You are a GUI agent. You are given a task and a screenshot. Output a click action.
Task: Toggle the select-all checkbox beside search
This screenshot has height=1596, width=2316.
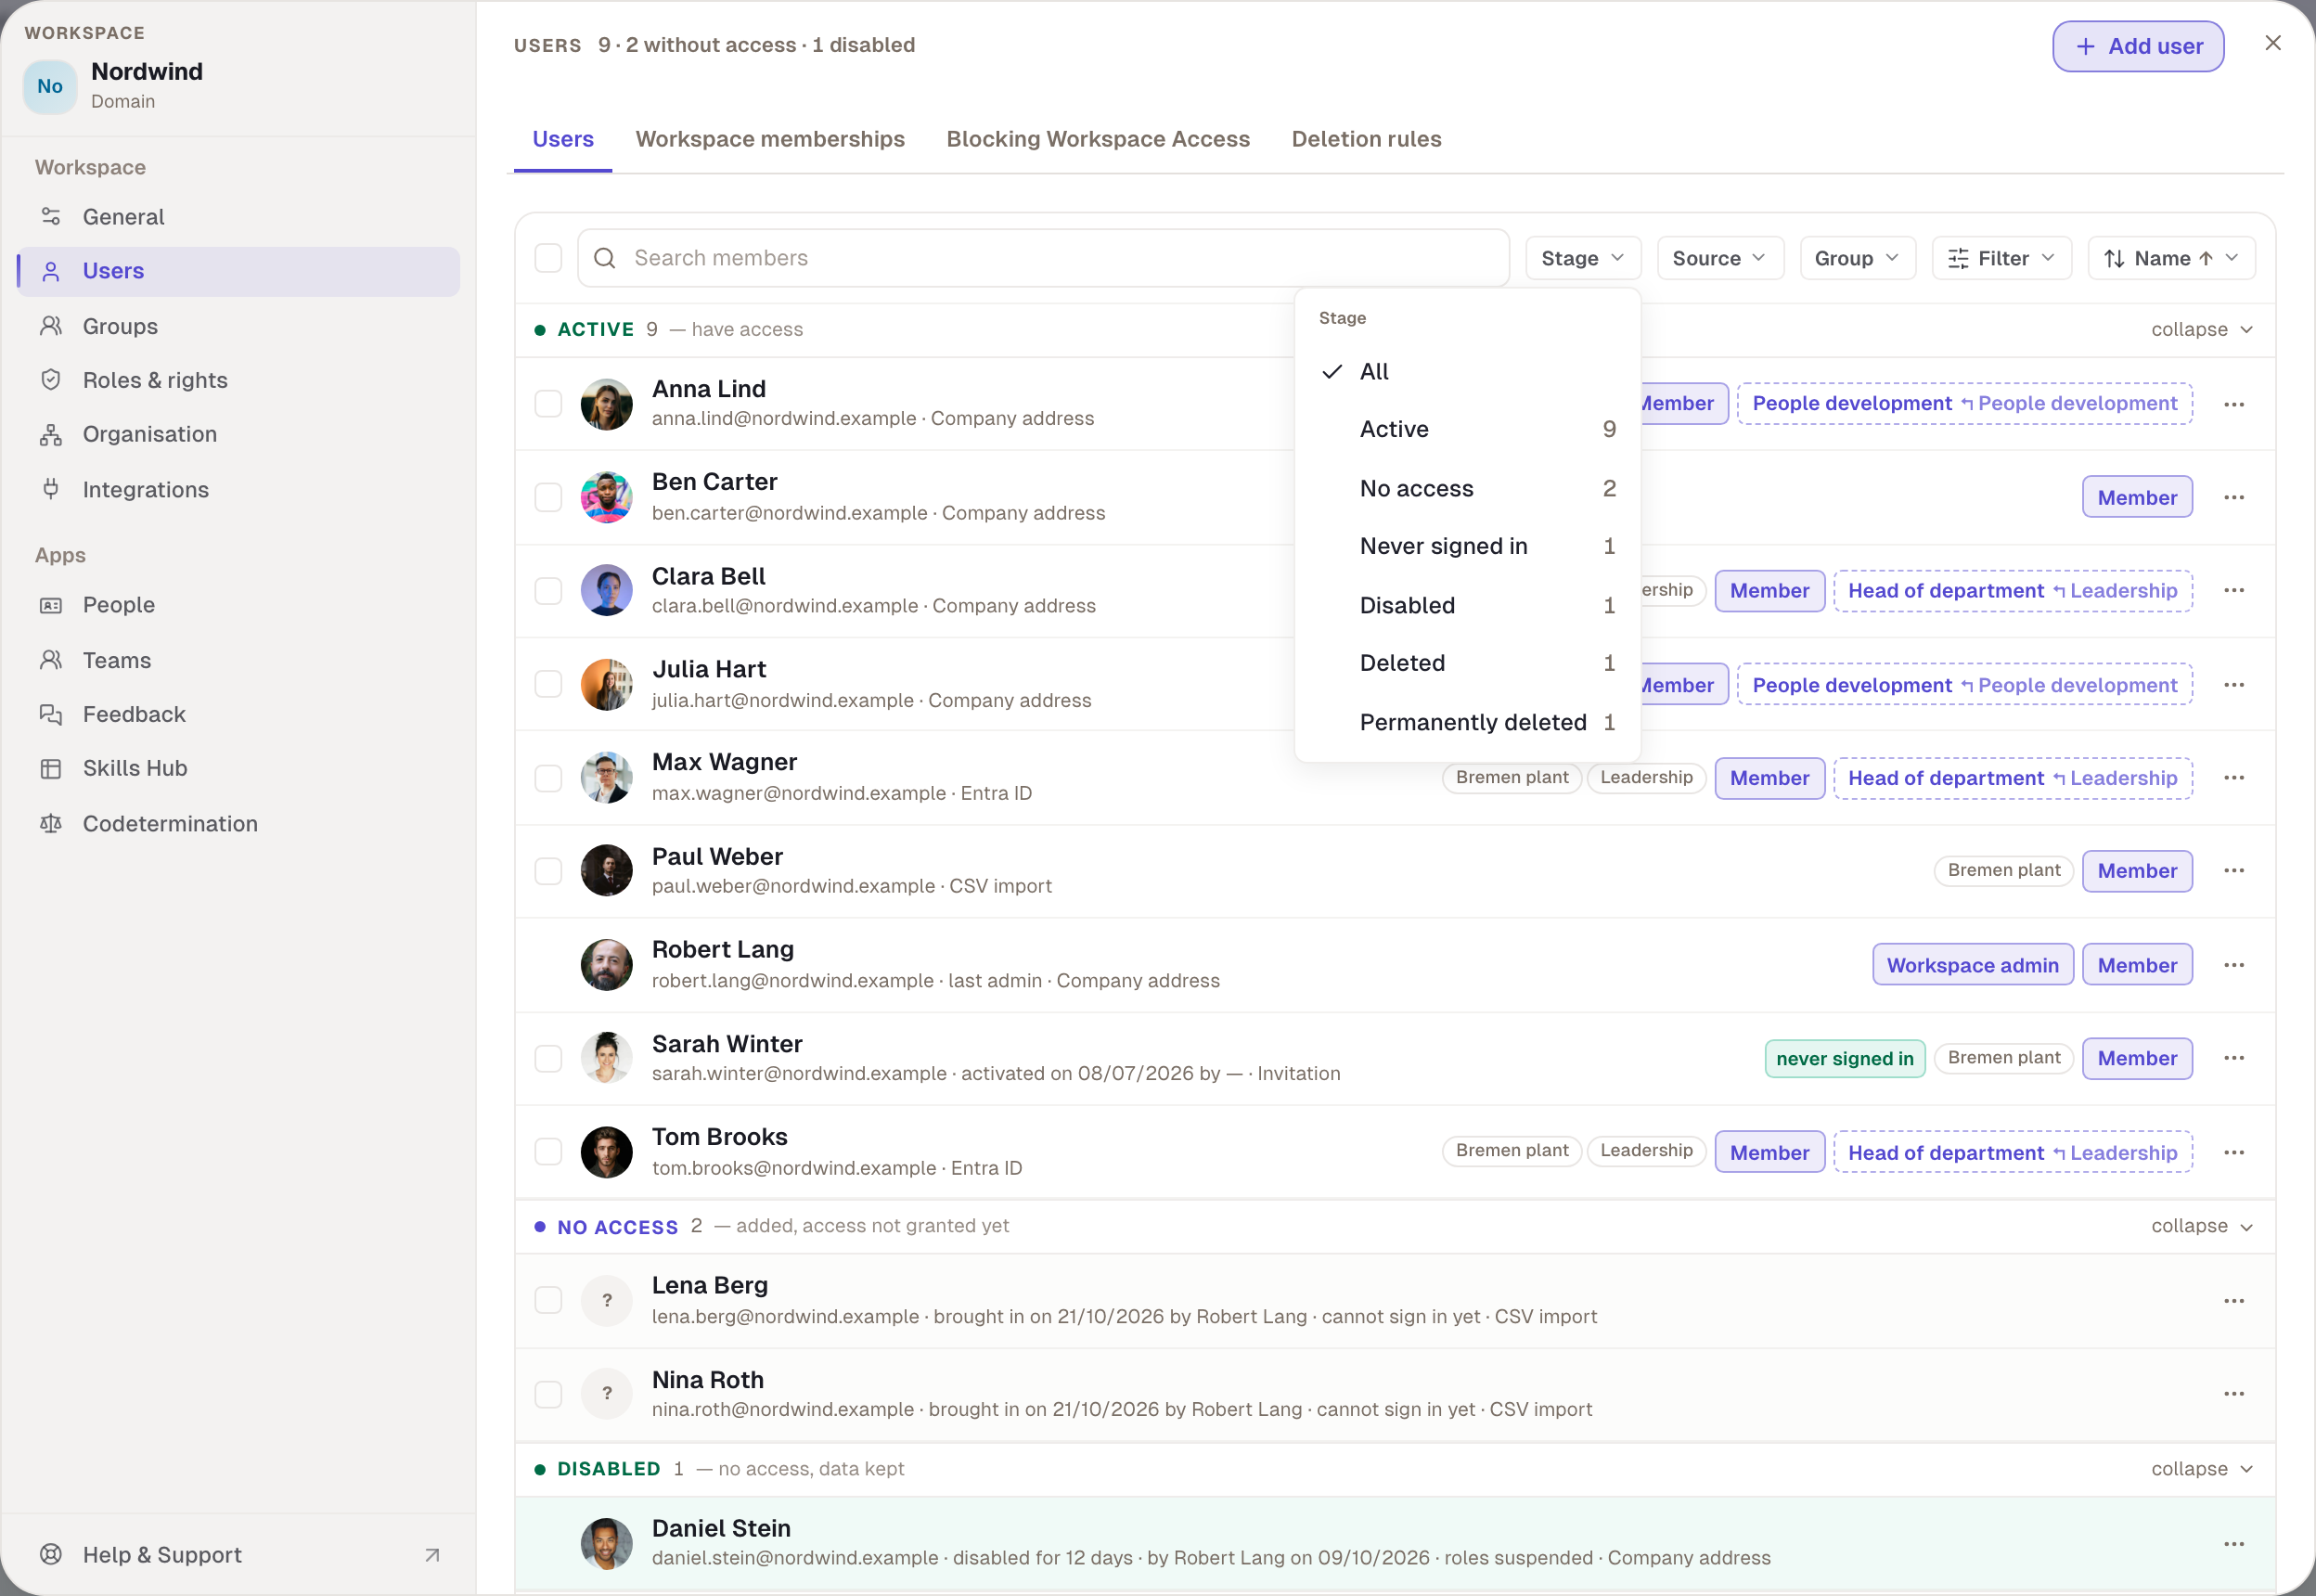(548, 258)
